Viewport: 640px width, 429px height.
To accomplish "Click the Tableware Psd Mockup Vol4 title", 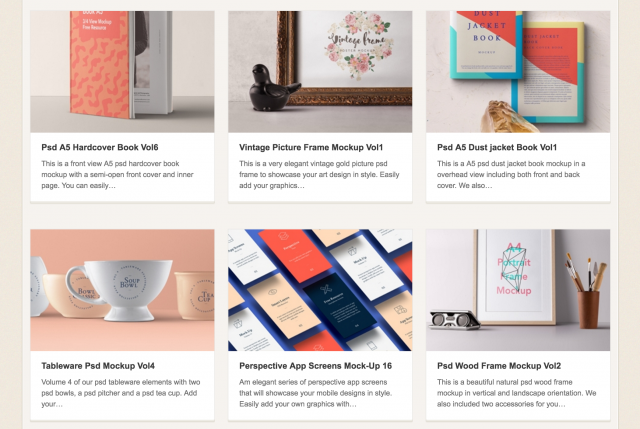I will [x=98, y=366].
